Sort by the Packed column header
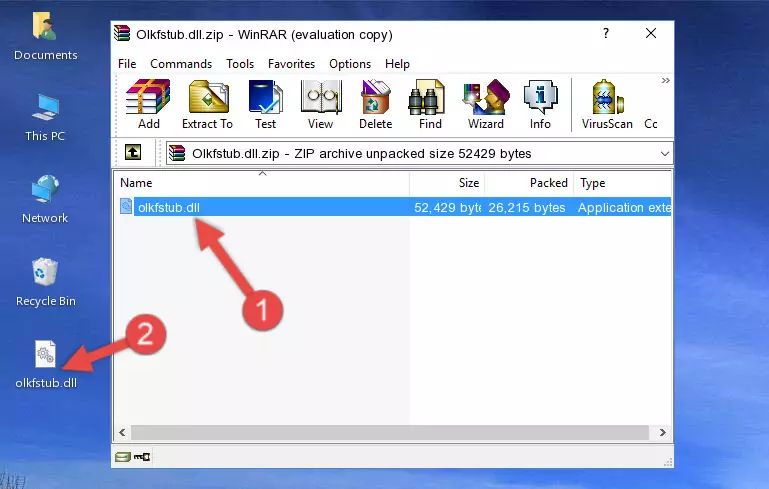Image resolution: width=769 pixels, height=489 pixels. pos(529,183)
